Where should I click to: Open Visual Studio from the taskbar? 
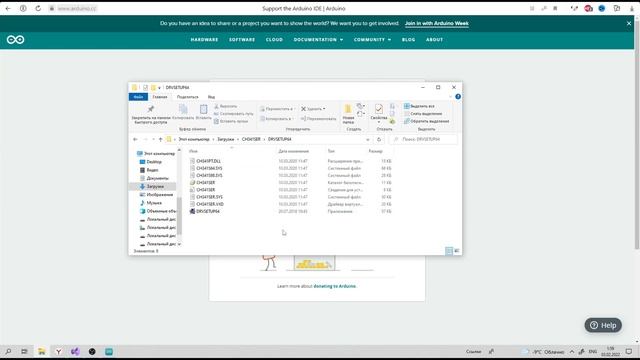pyautogui.click(x=75, y=351)
